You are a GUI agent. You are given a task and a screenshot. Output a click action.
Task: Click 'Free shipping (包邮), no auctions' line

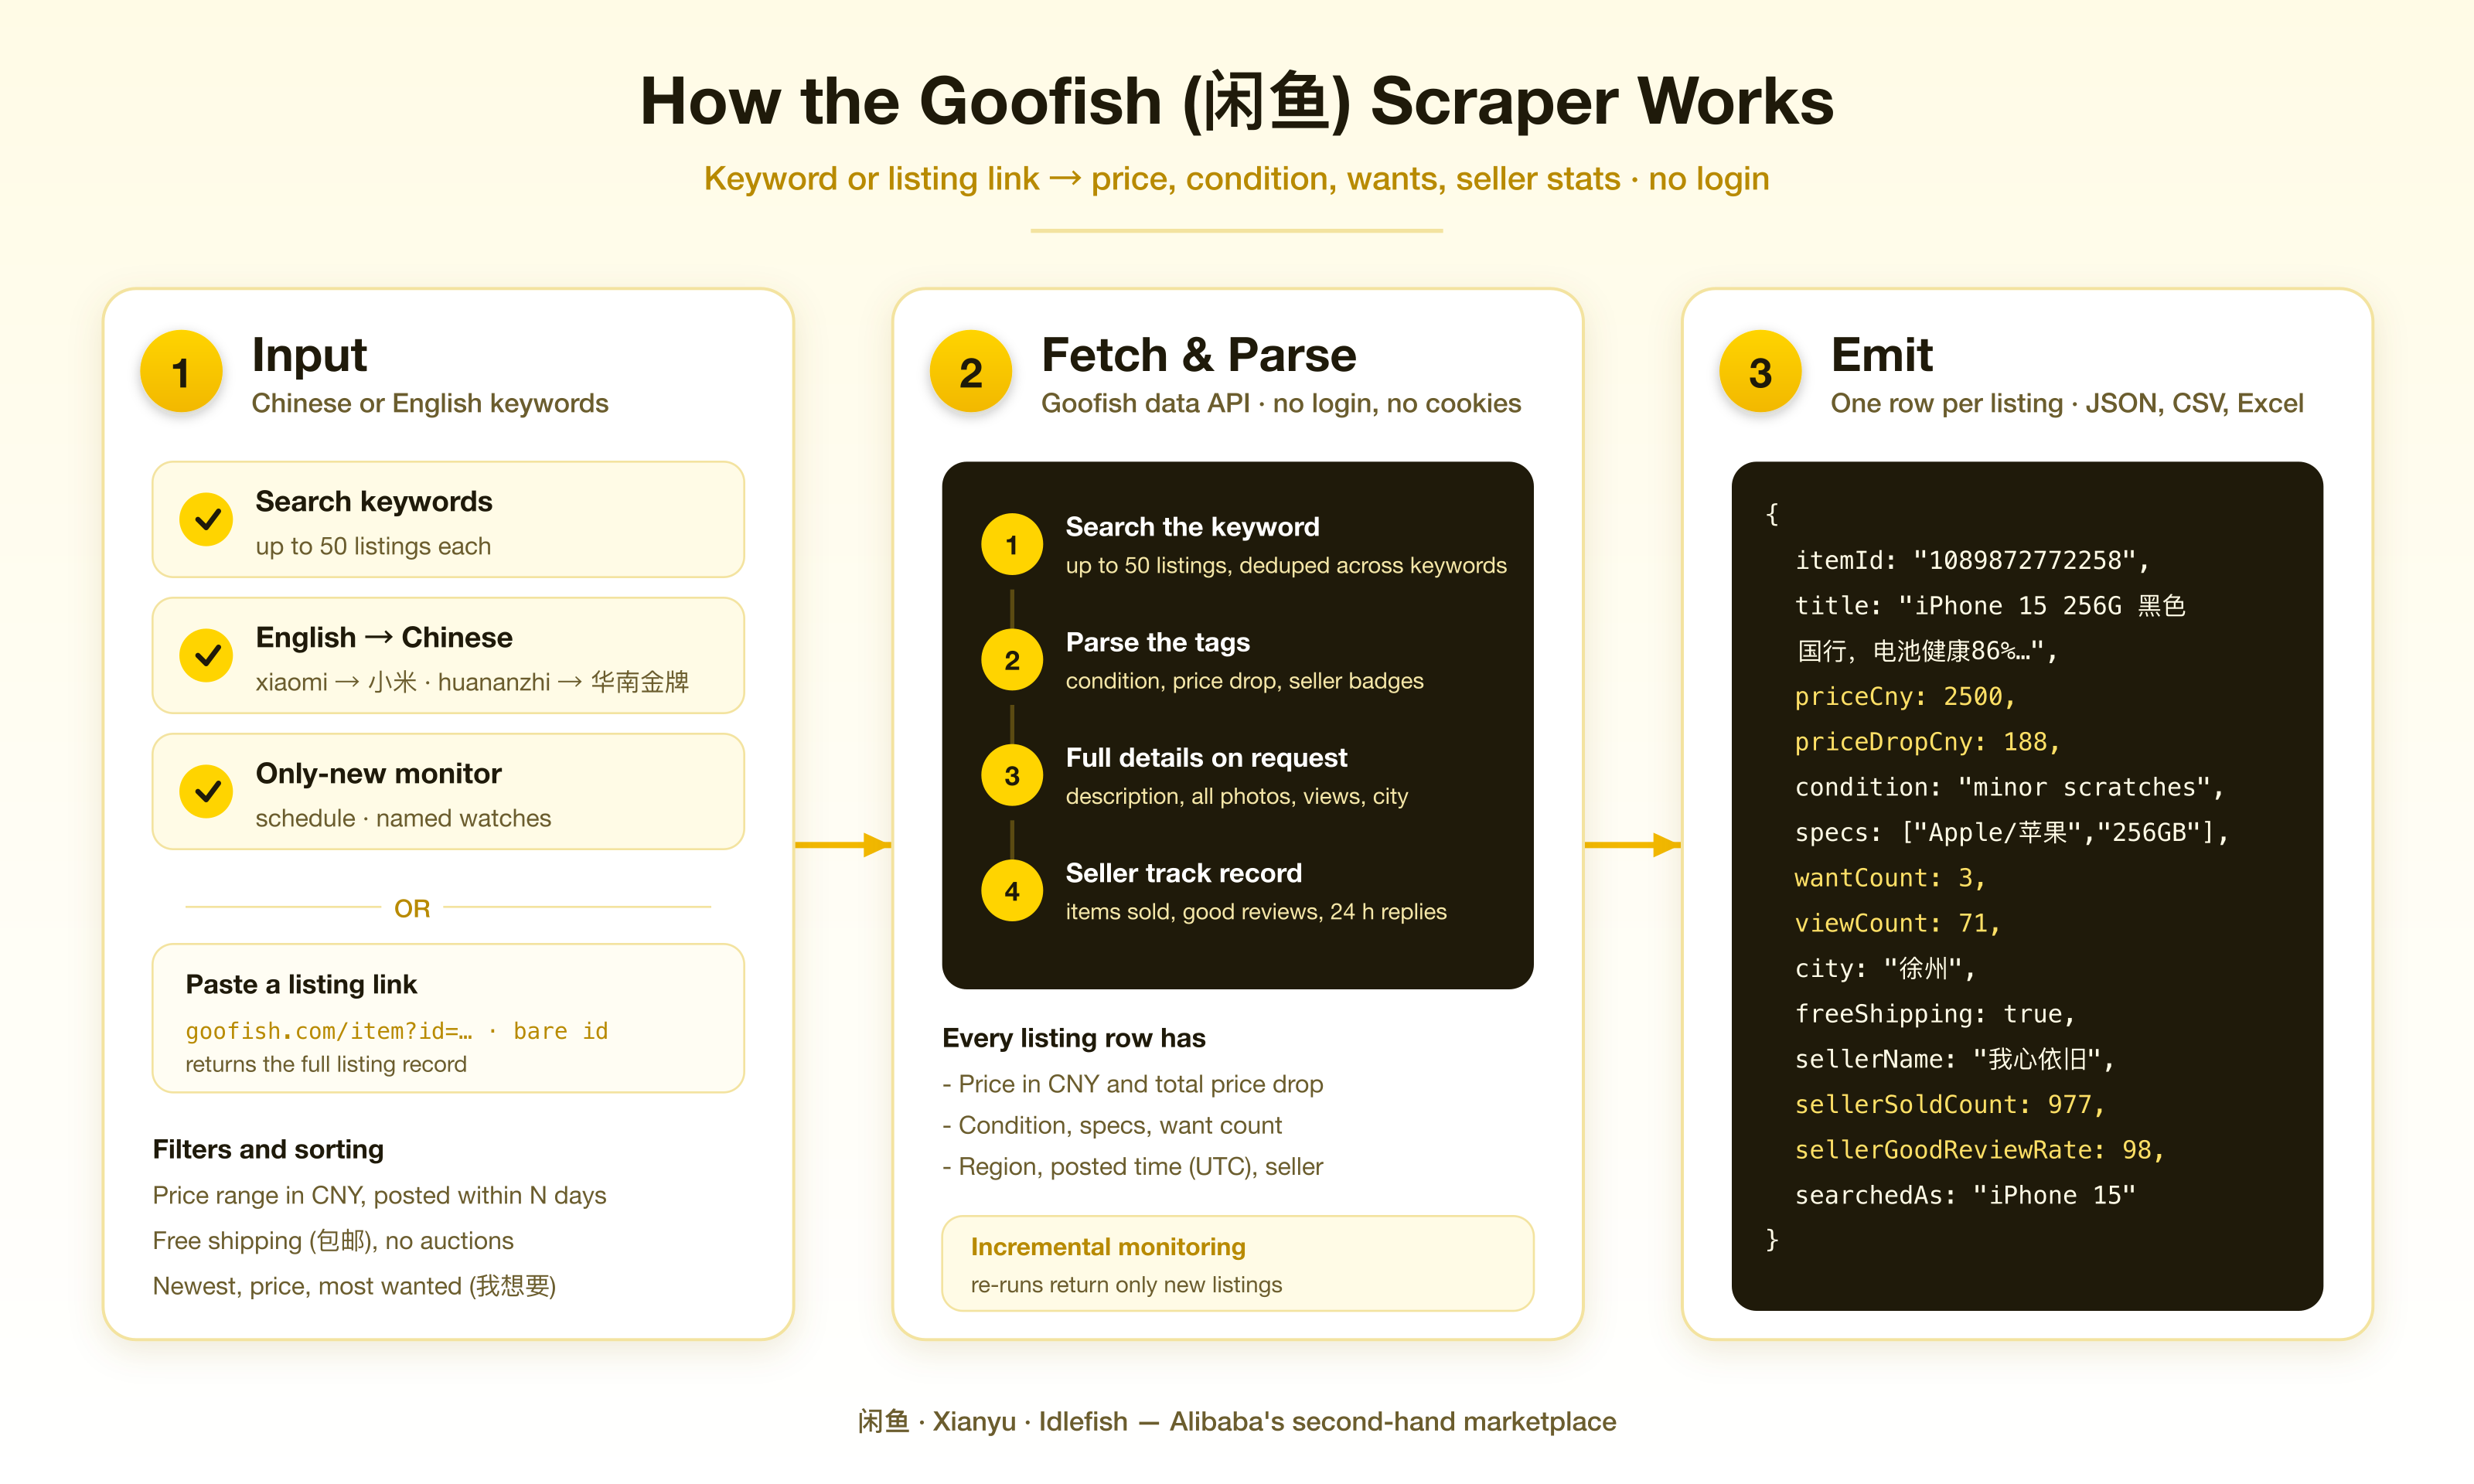point(333,1240)
